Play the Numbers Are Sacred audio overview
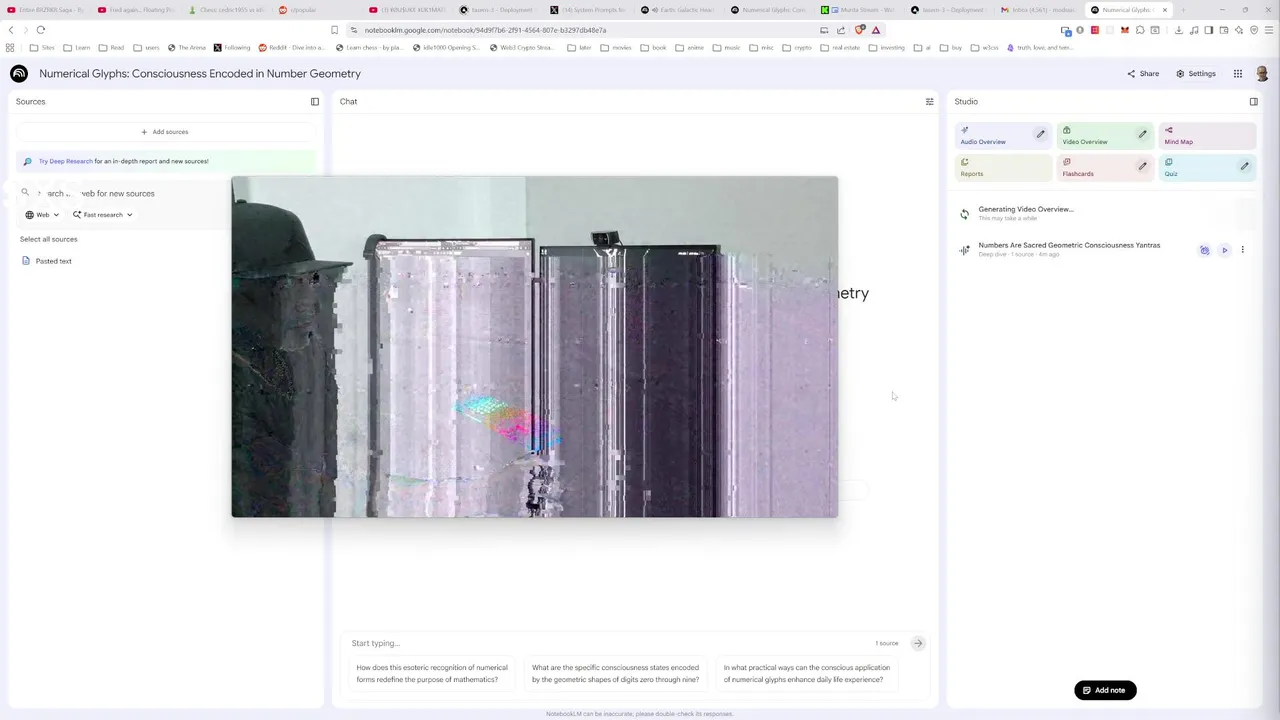Image resolution: width=1280 pixels, height=720 pixels. click(1224, 250)
